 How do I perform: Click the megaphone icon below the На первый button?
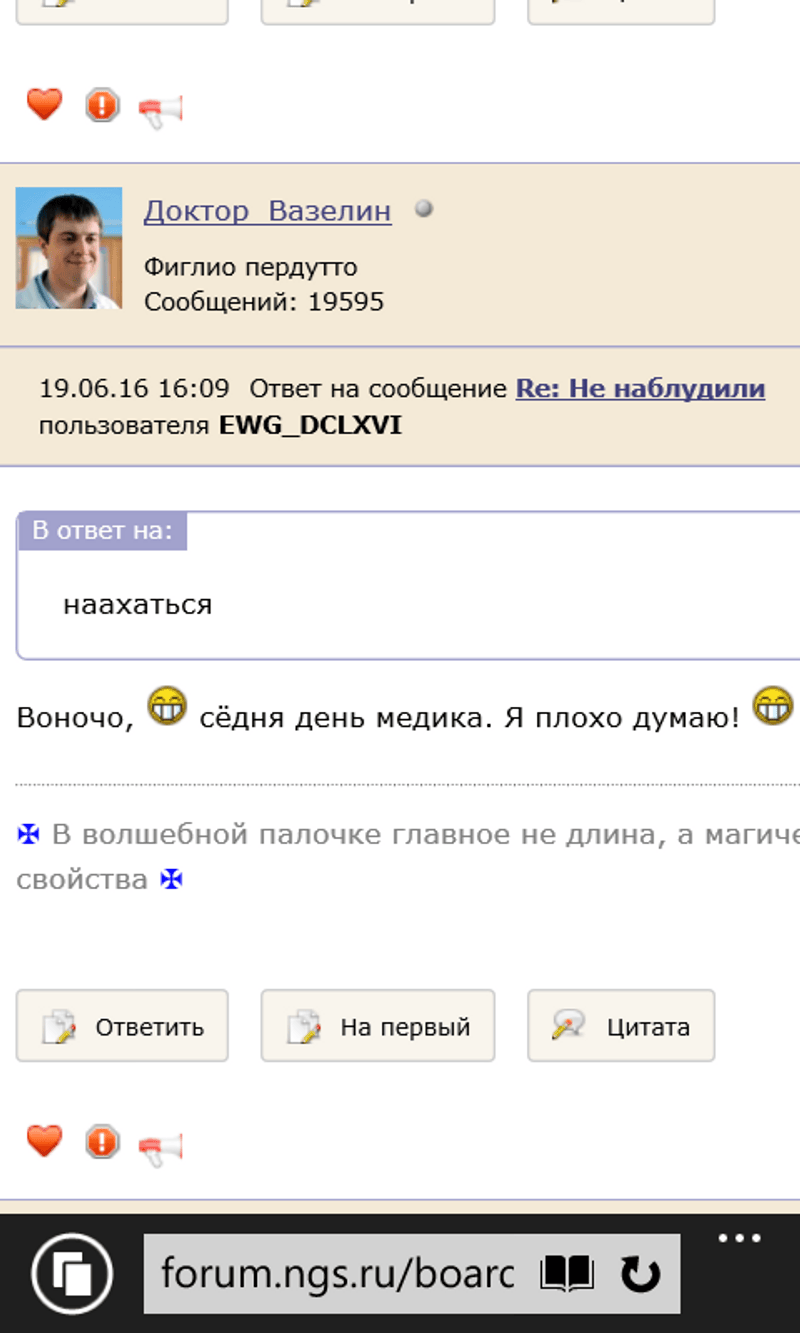click(160, 1146)
